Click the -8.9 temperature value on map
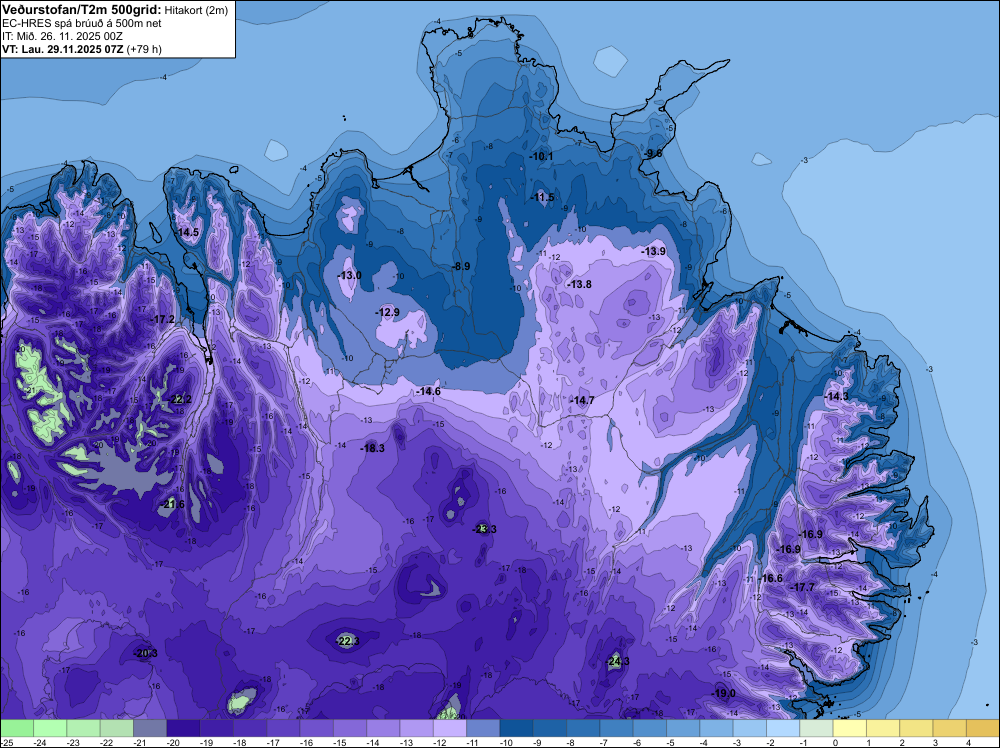This screenshot has height=748, width=1000. [x=460, y=266]
